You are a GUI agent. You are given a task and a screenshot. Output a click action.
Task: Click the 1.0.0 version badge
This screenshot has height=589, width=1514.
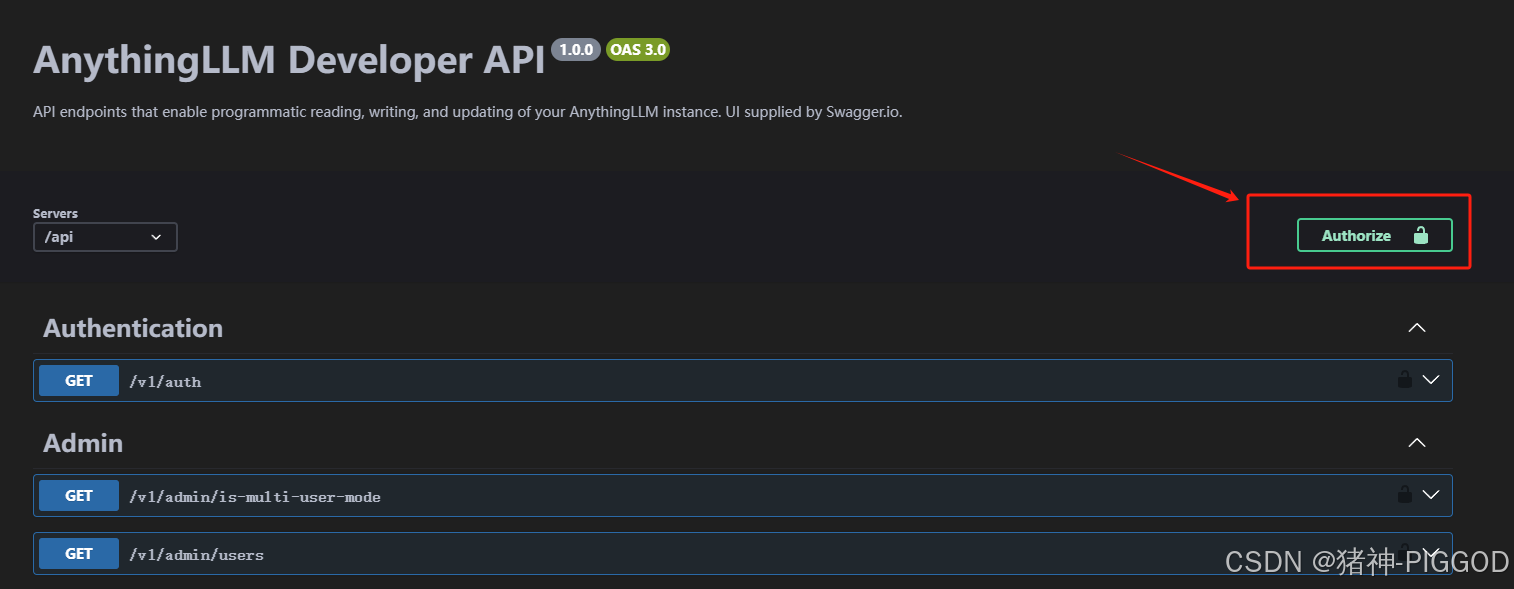coord(576,49)
